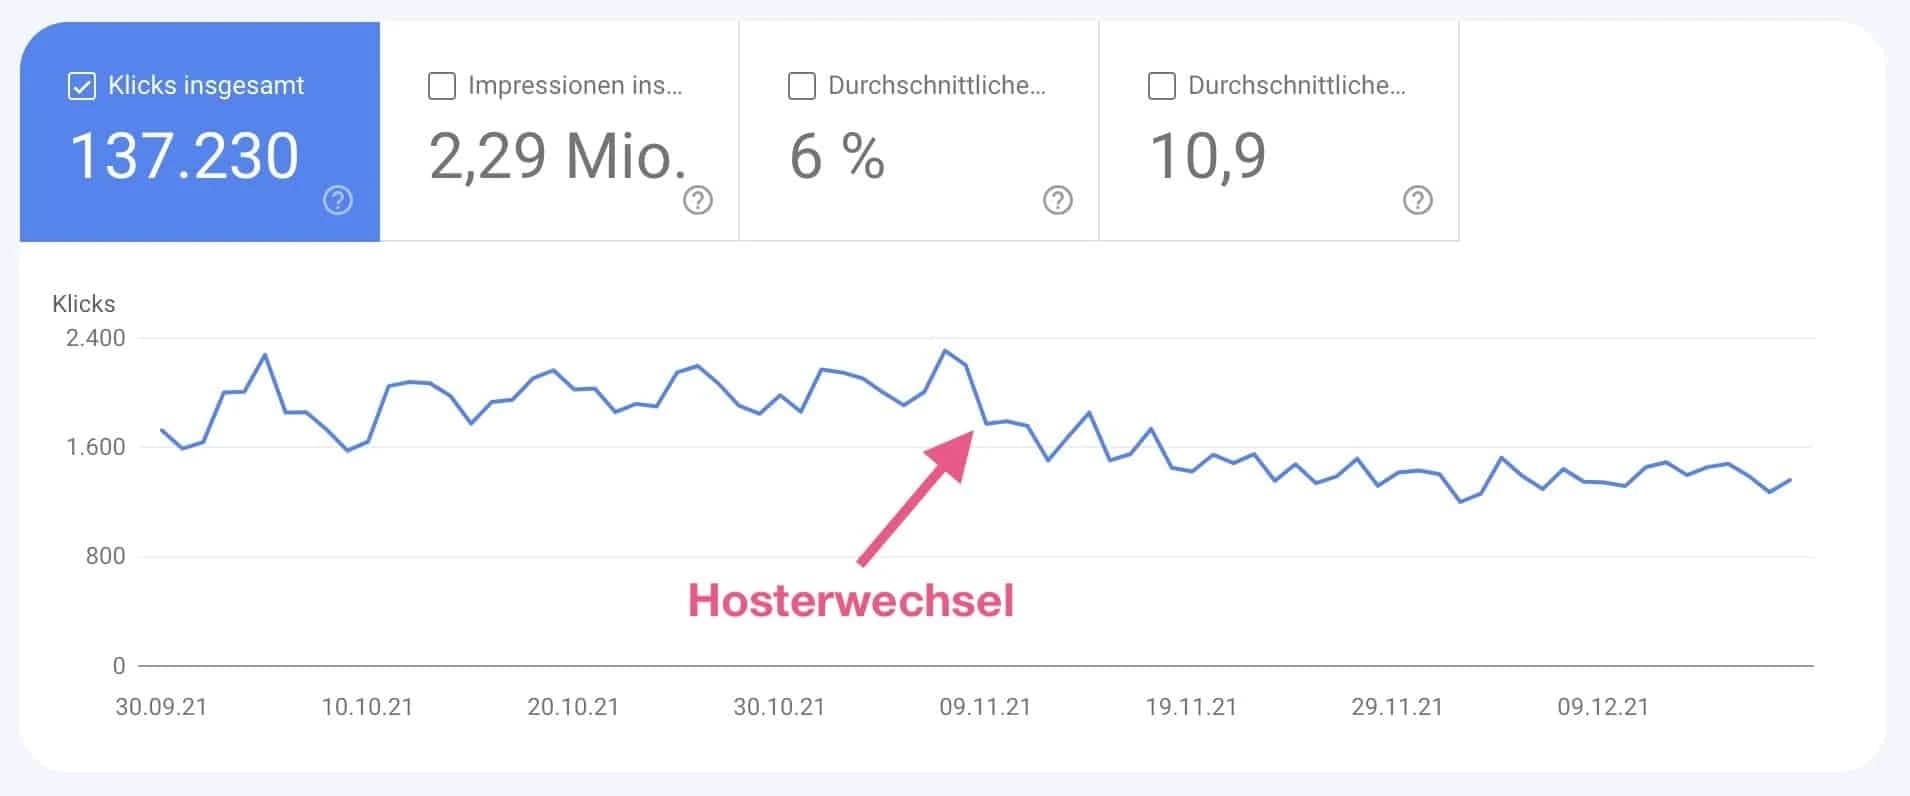Open help for the average position metric card
Image resolution: width=1910 pixels, height=796 pixels.
(x=1417, y=200)
